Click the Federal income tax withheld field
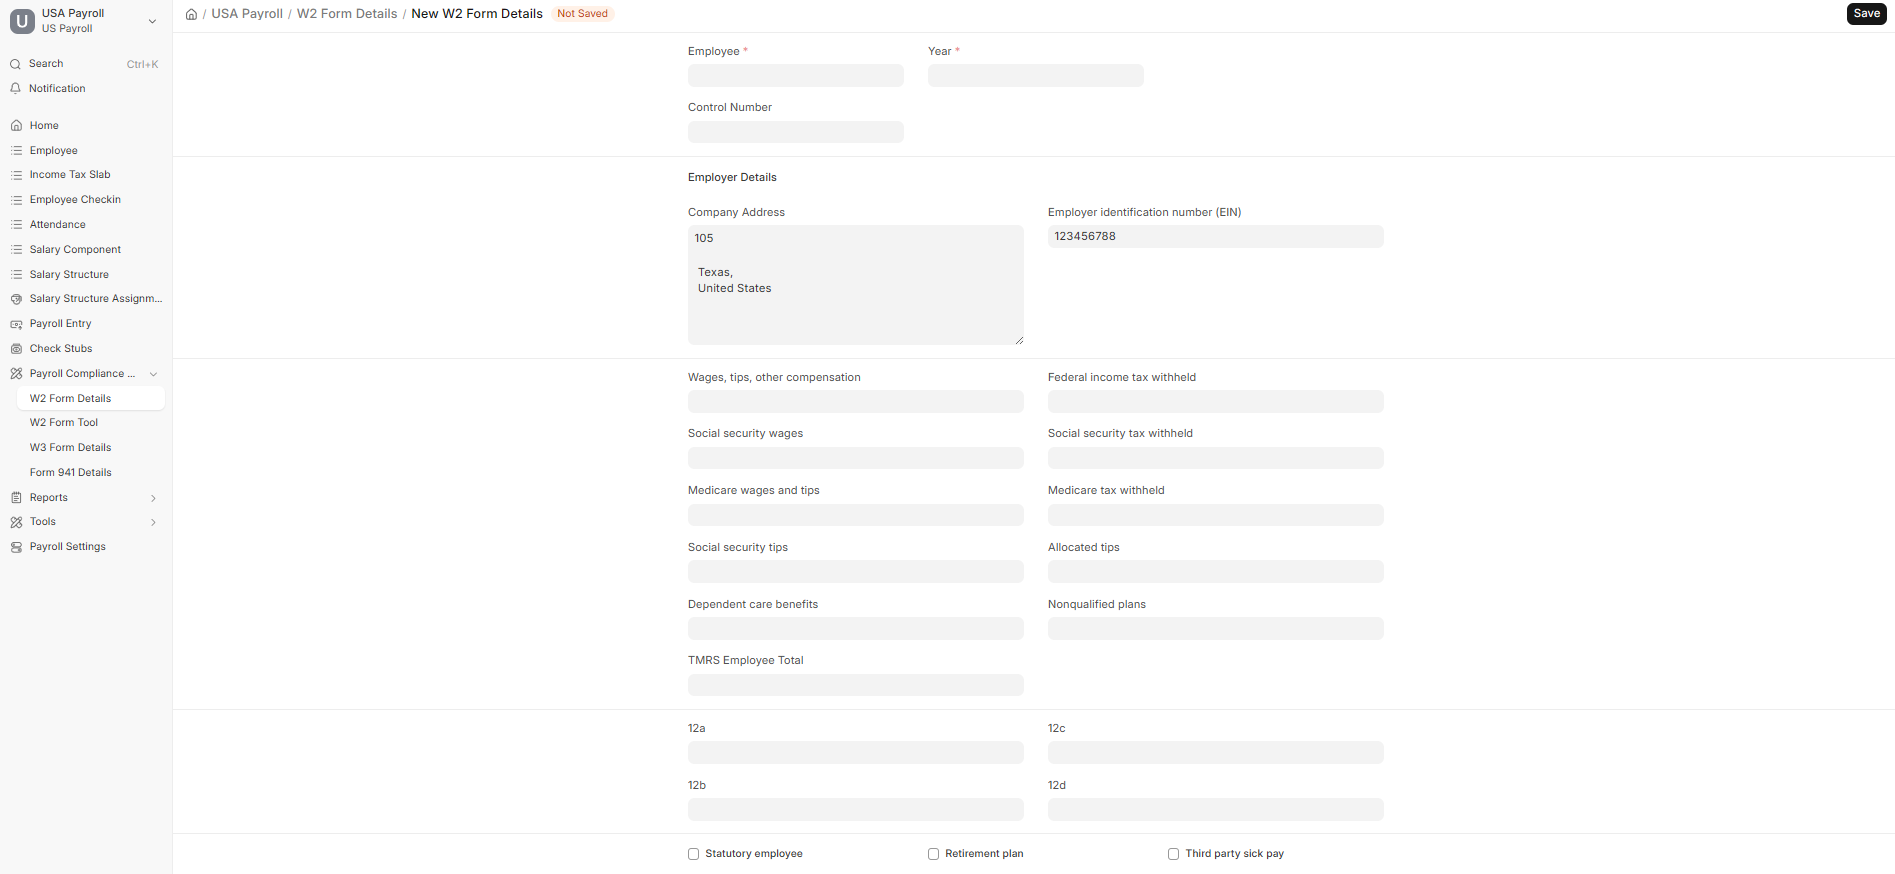This screenshot has height=874, width=1895. click(1216, 402)
